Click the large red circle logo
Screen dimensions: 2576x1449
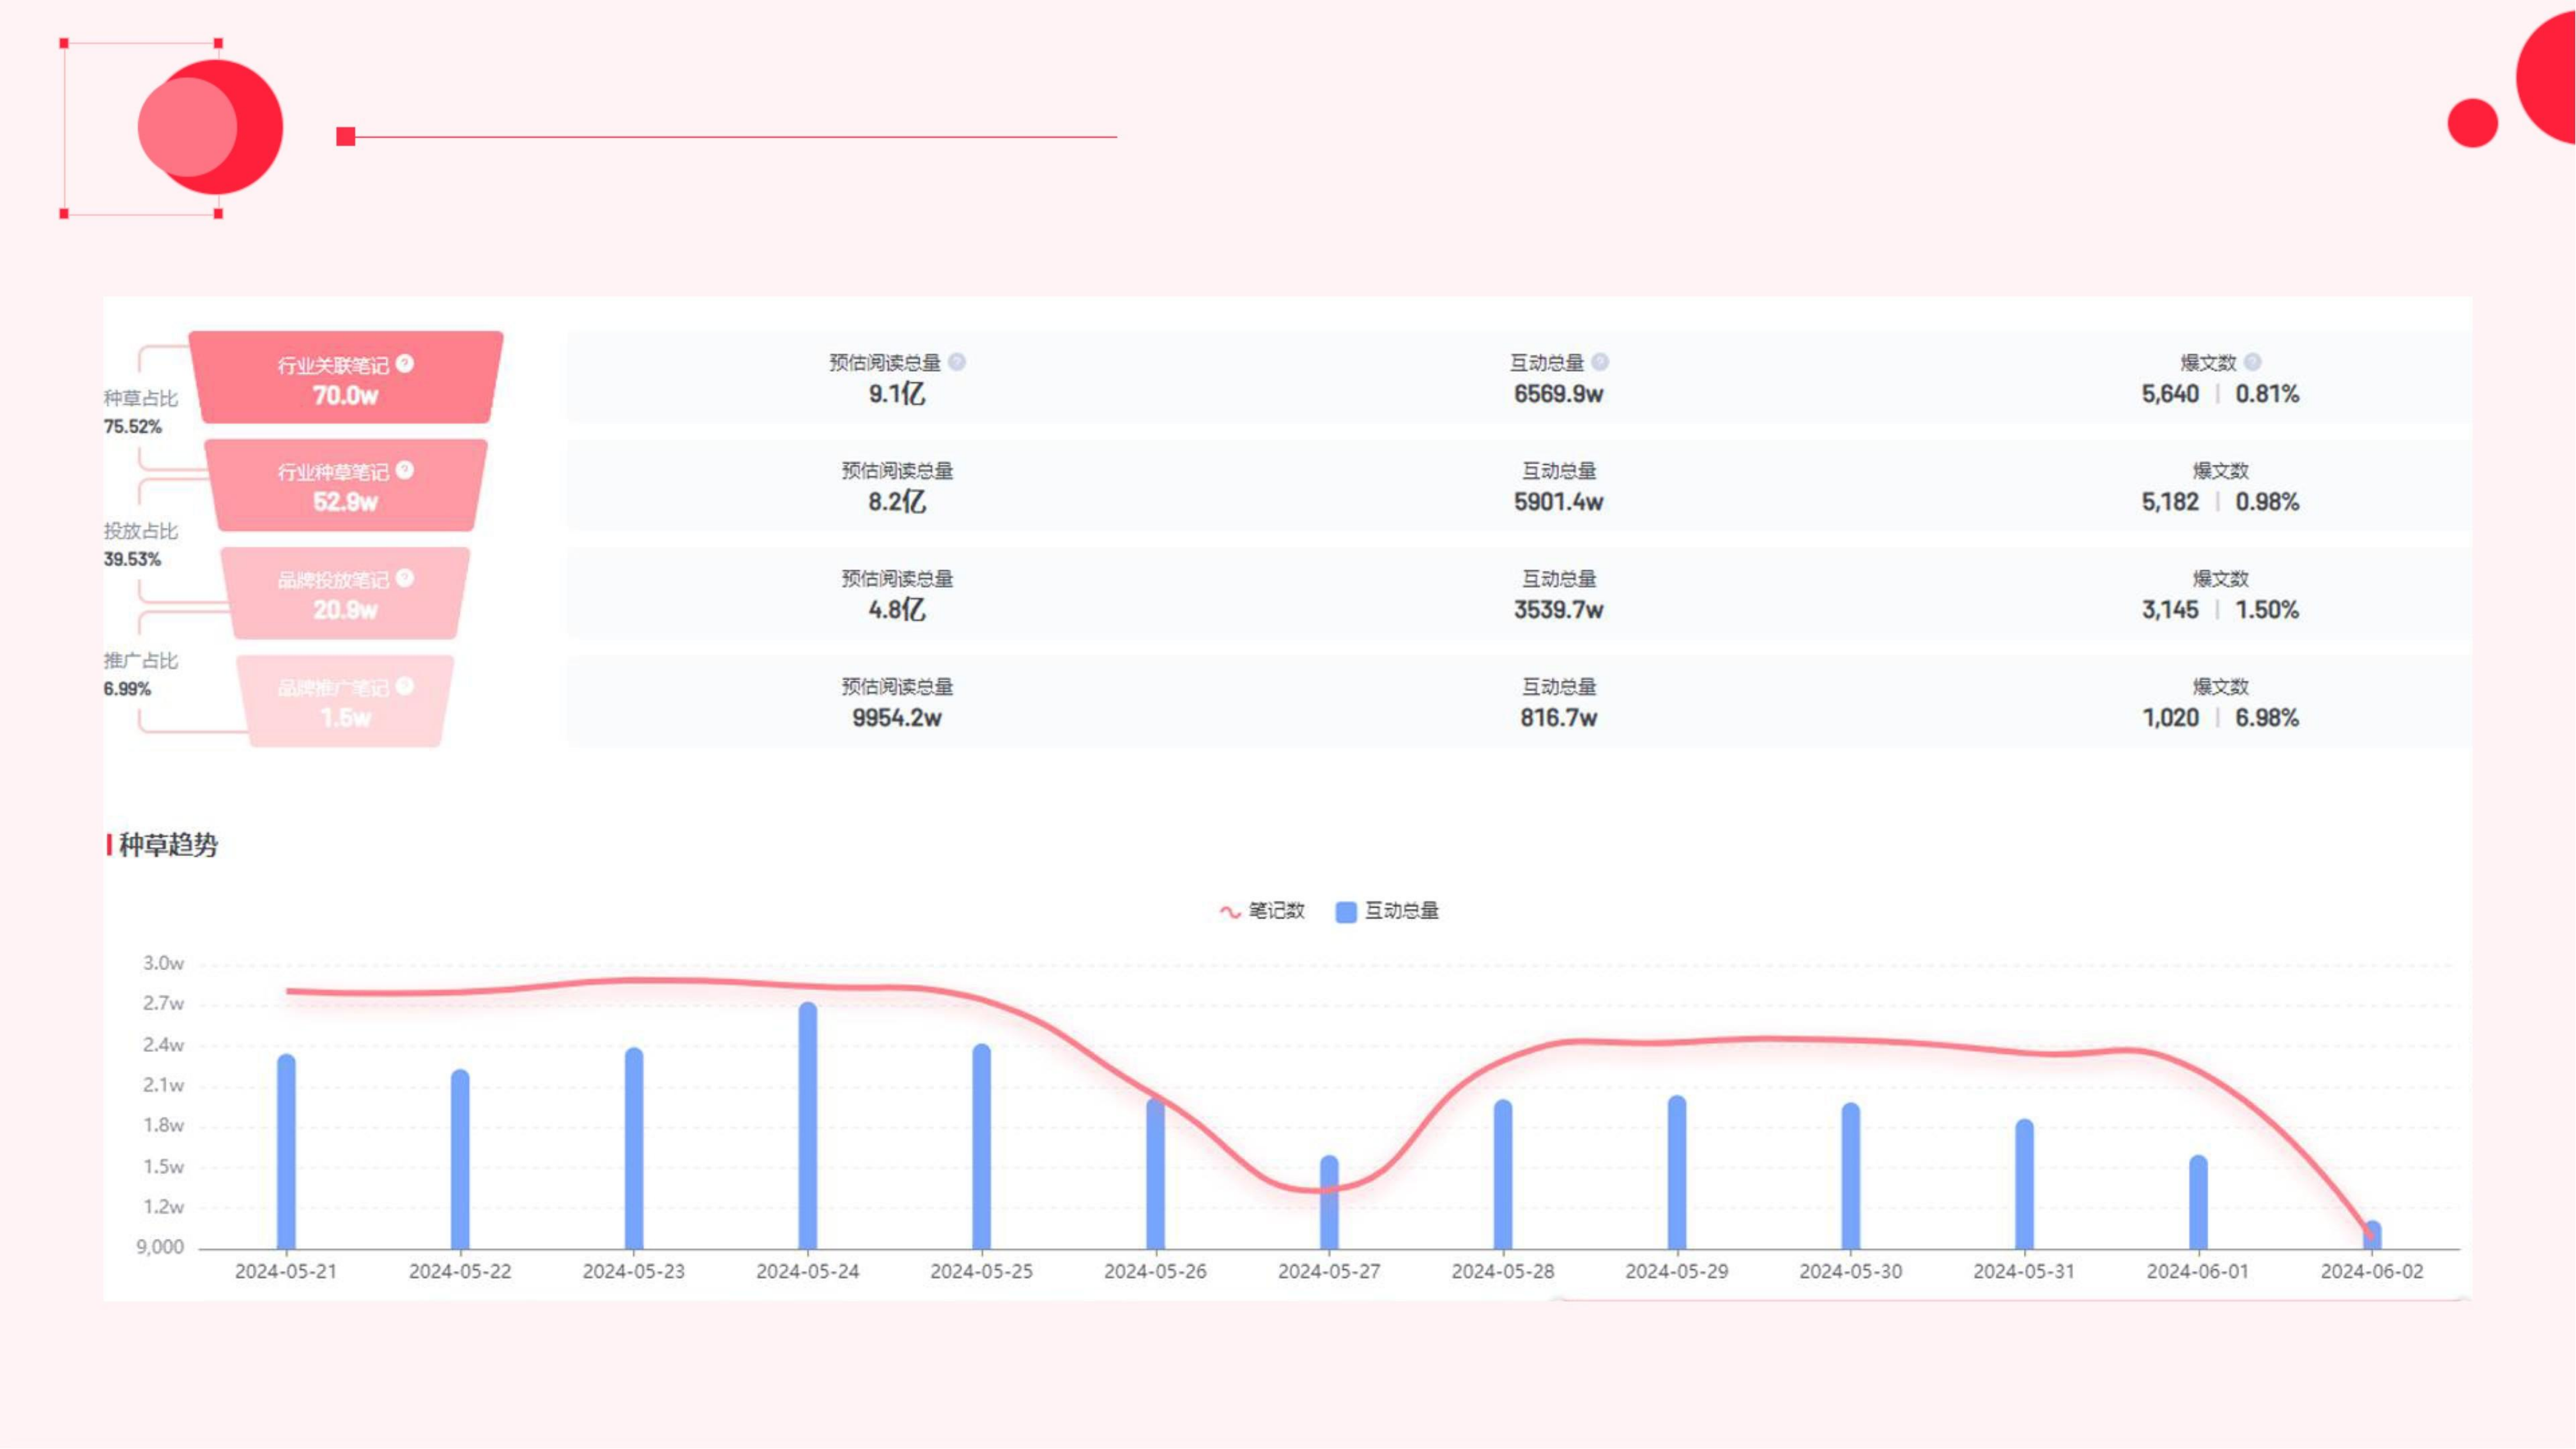coord(215,127)
